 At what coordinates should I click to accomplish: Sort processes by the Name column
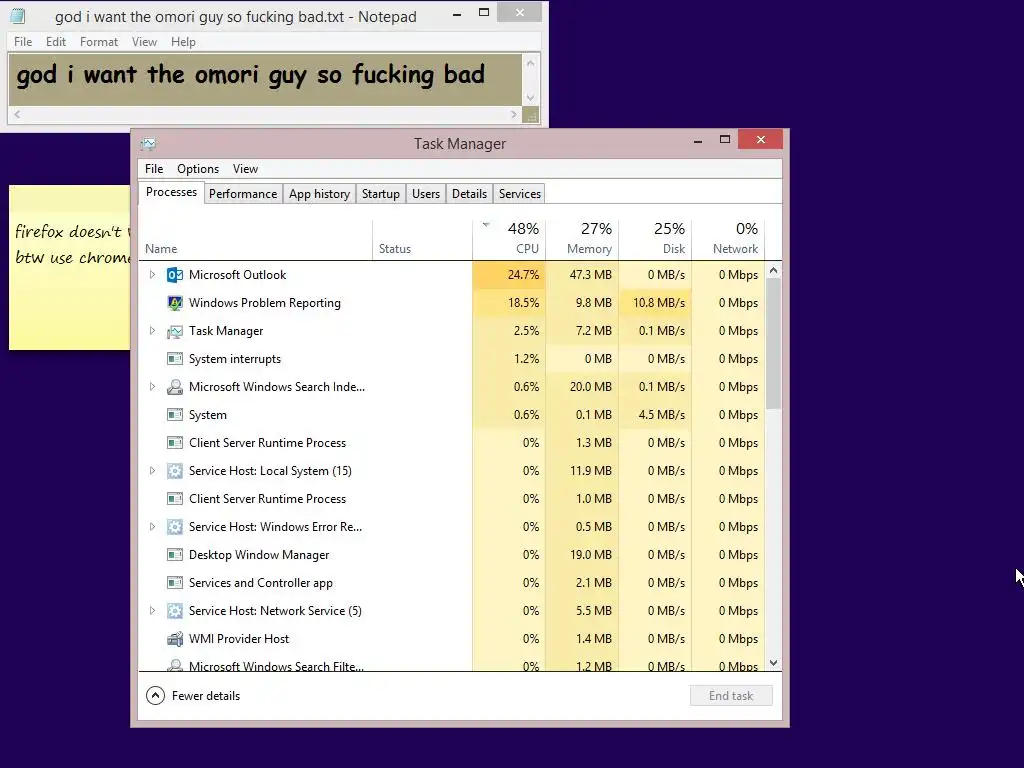click(x=255, y=240)
